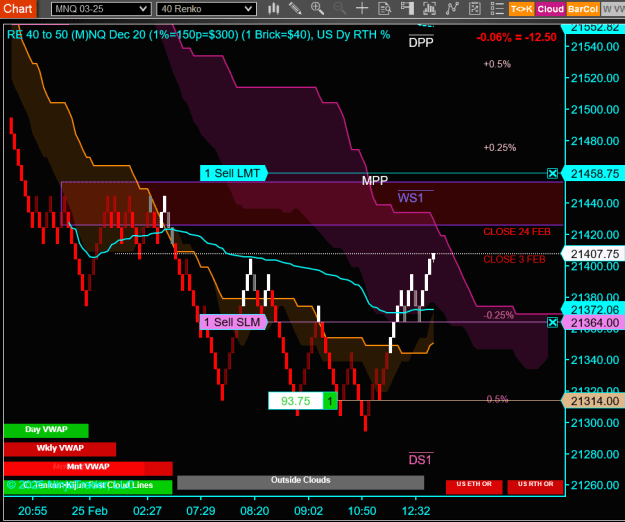Open the indicators line icon
Image resolution: width=625 pixels, height=522 pixels.
pyautogui.click(x=452, y=8)
